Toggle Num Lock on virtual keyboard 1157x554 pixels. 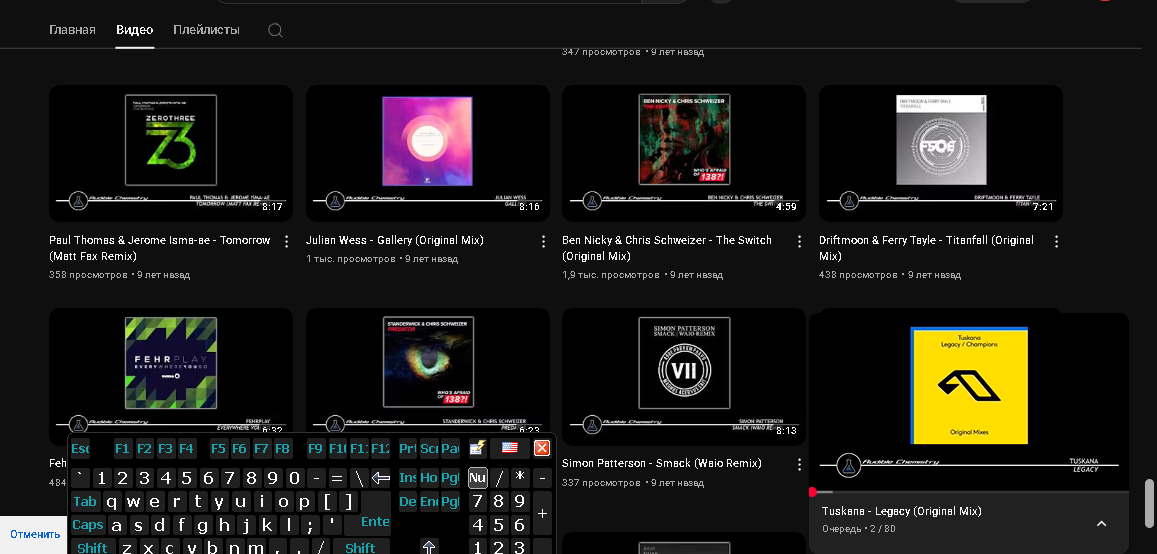click(x=478, y=478)
